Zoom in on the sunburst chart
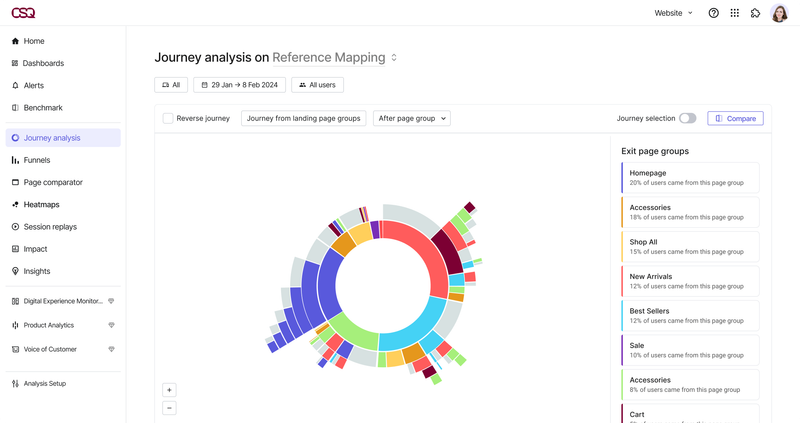This screenshot has width=800, height=423. pyautogui.click(x=169, y=390)
